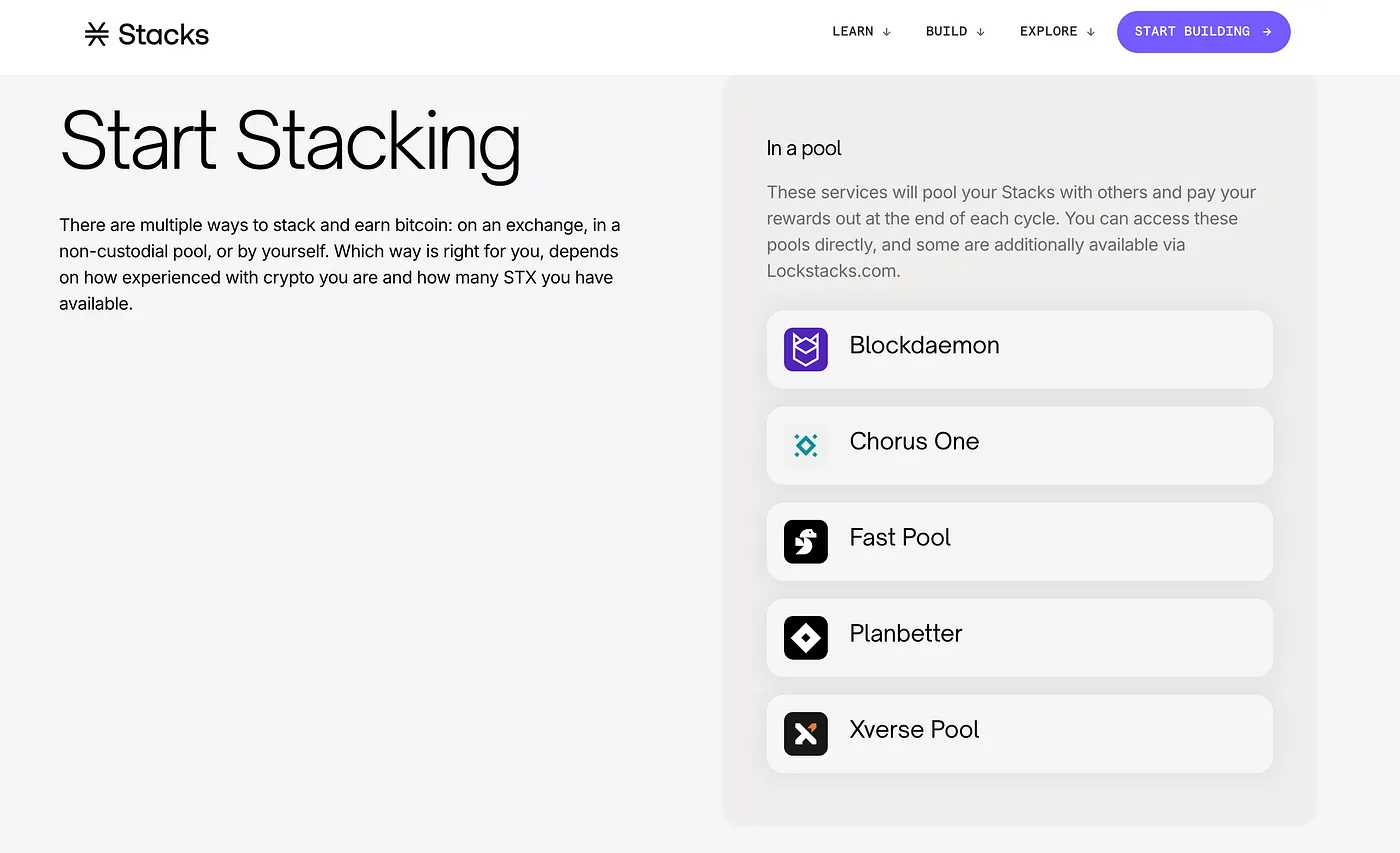
Task: Click the arrow icon inside START BUILDING
Action: tap(1265, 31)
